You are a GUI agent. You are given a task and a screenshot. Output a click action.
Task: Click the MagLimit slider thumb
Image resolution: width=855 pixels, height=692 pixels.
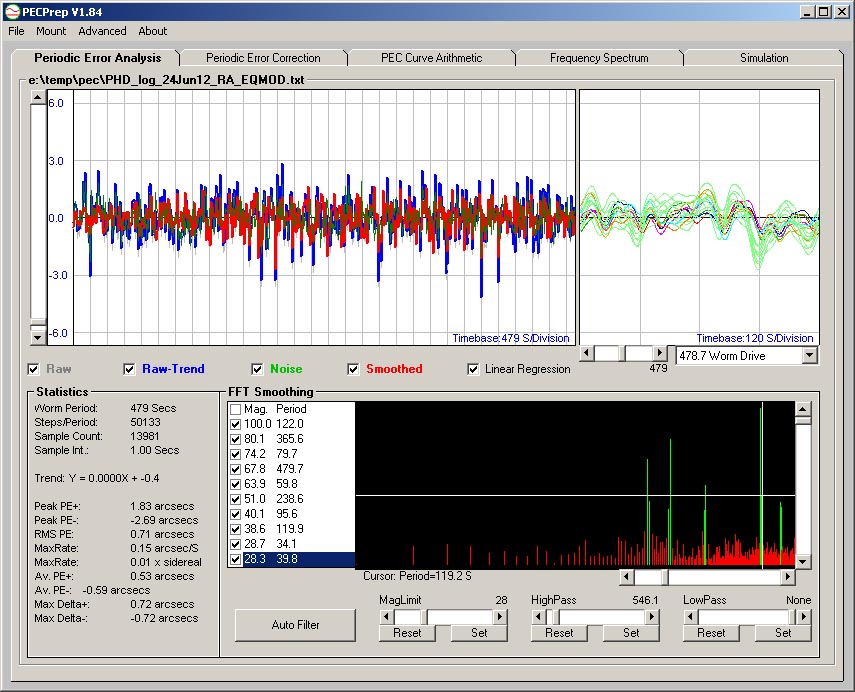[x=425, y=617]
